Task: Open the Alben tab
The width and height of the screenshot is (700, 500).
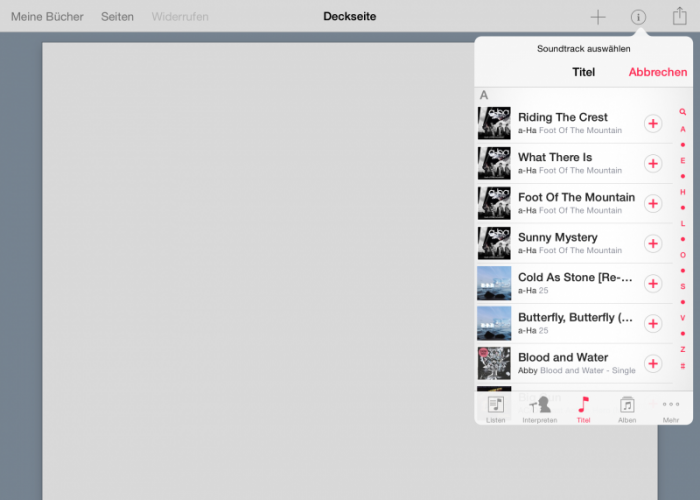Action: click(627, 409)
